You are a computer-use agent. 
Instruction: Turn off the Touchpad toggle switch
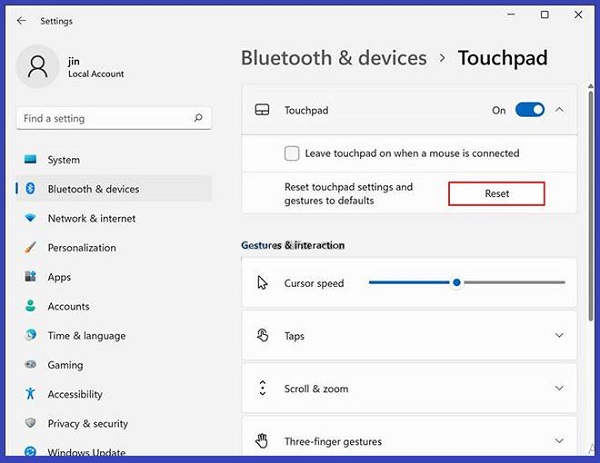point(529,110)
